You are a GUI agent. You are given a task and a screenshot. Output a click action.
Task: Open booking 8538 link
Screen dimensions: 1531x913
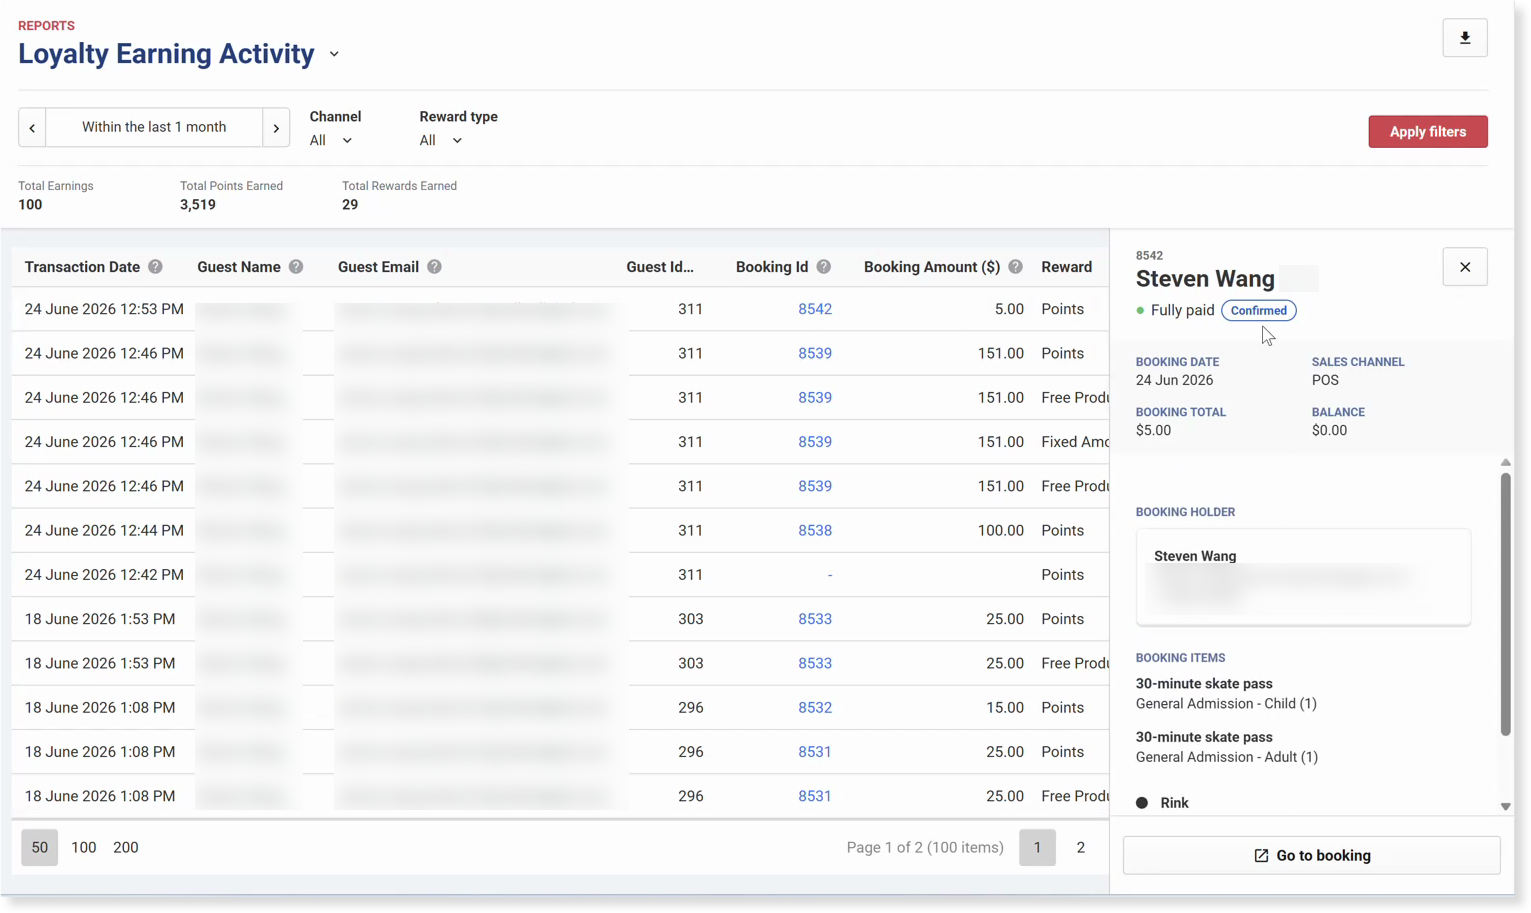[814, 530]
